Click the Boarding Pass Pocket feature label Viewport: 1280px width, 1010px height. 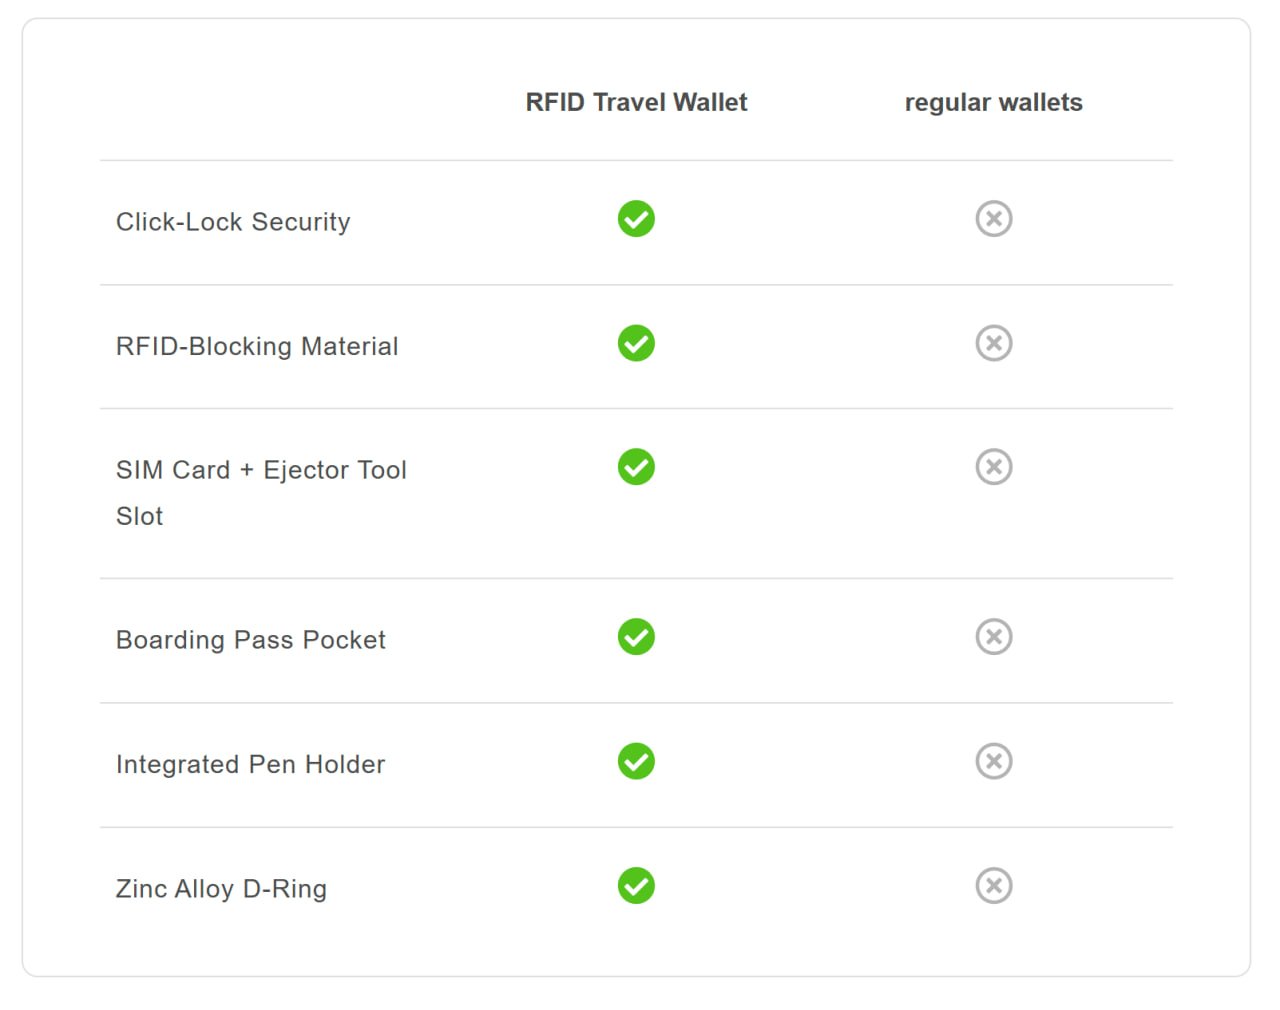tap(251, 640)
